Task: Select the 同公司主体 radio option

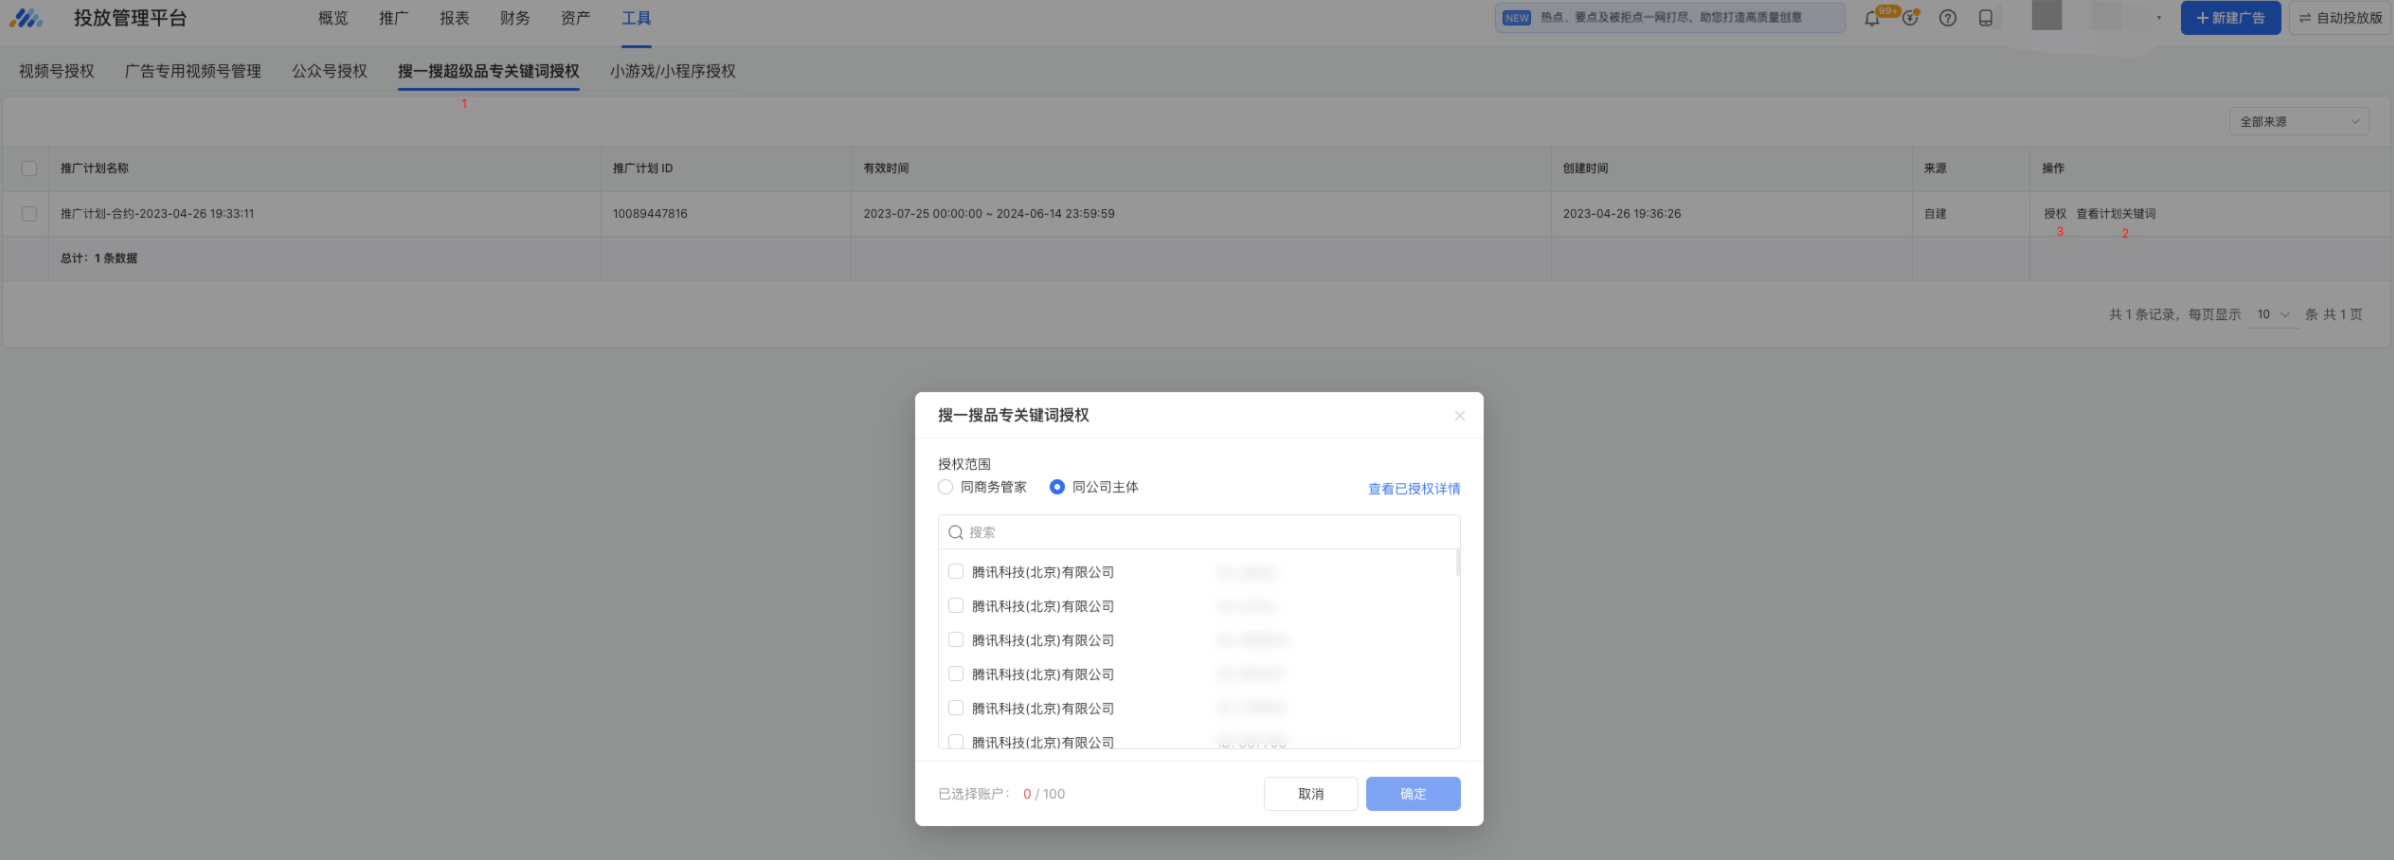Action: tap(1057, 487)
